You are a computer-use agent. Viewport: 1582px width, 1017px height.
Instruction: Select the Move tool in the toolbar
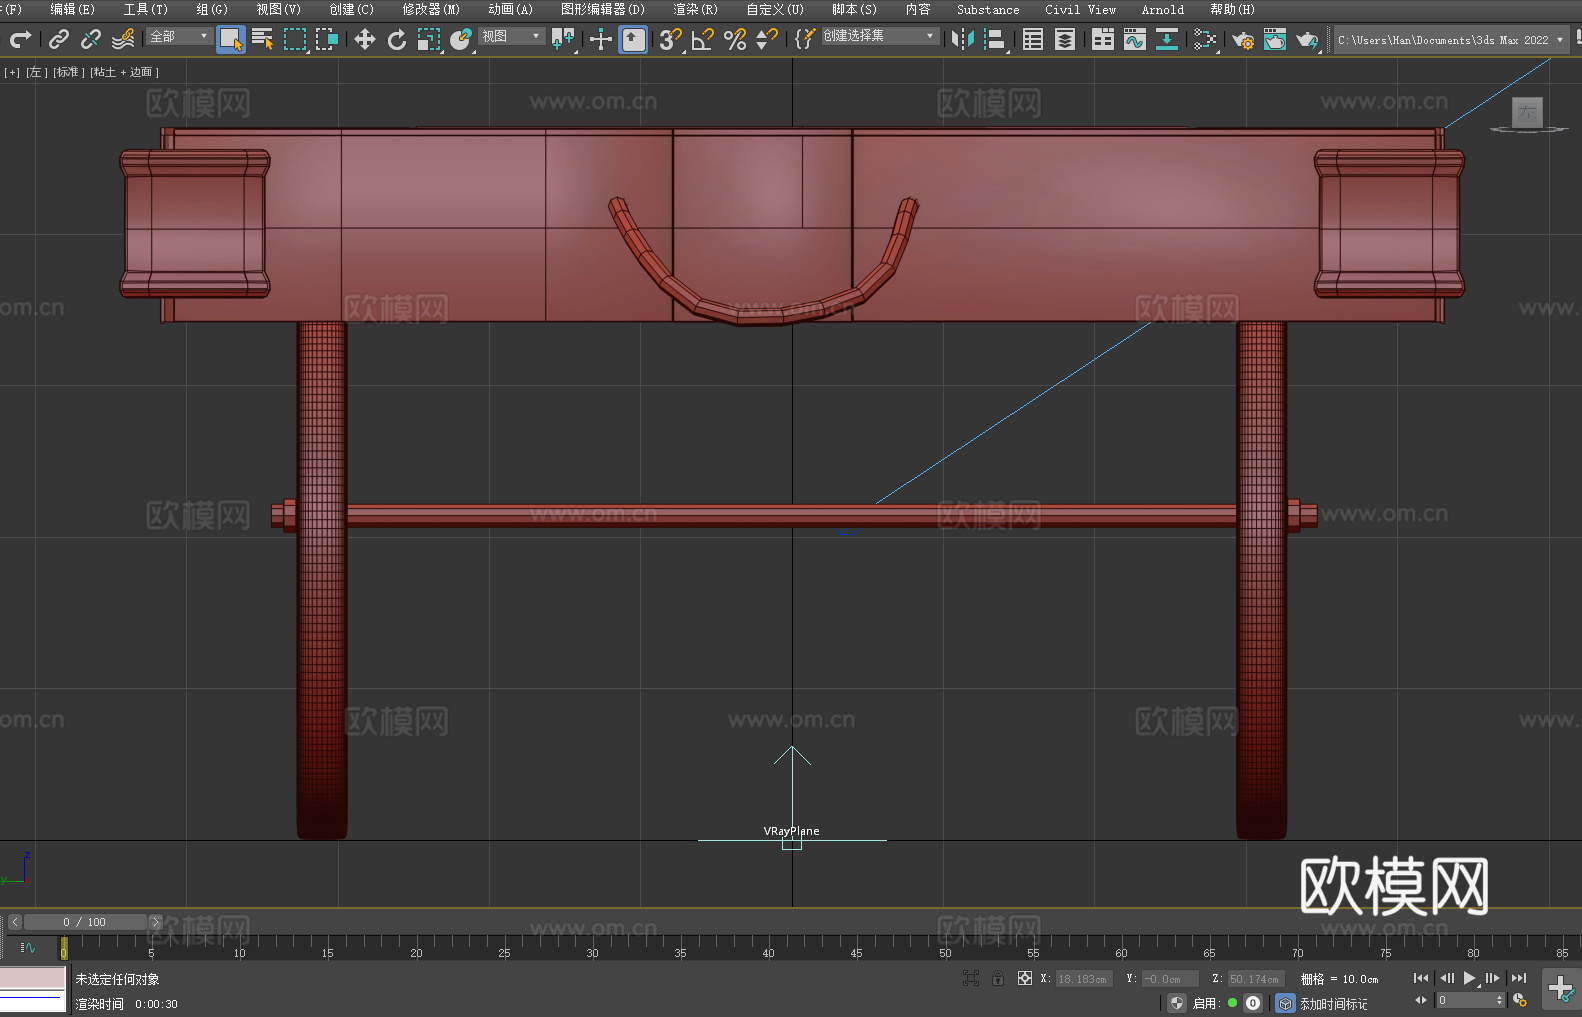click(x=365, y=39)
